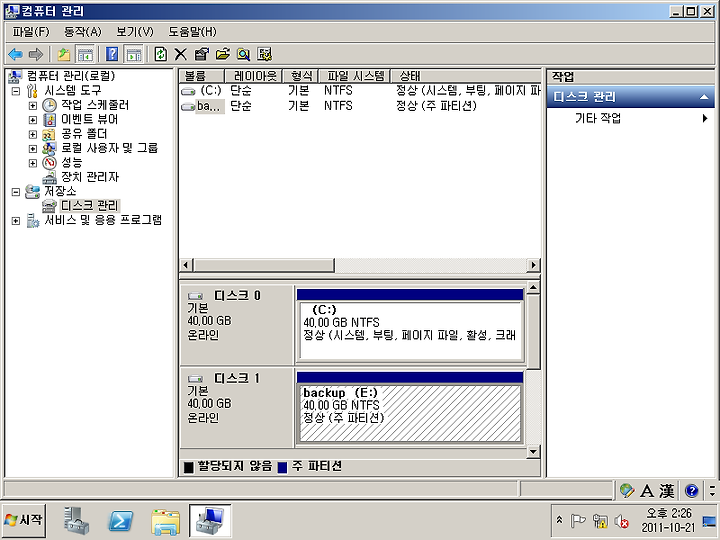Screen dimensions: 720x540
Task: Open the Properties toolbar icon
Action: tap(201, 54)
